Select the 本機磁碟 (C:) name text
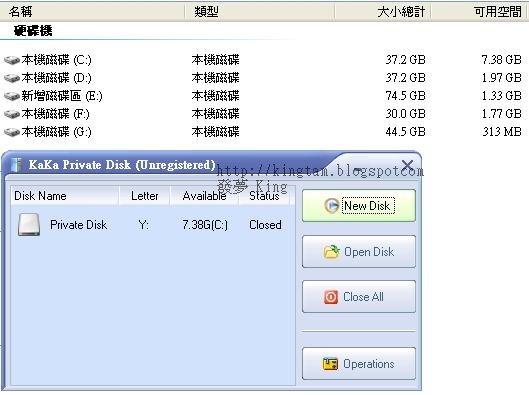The image size is (529, 395). coord(56,60)
